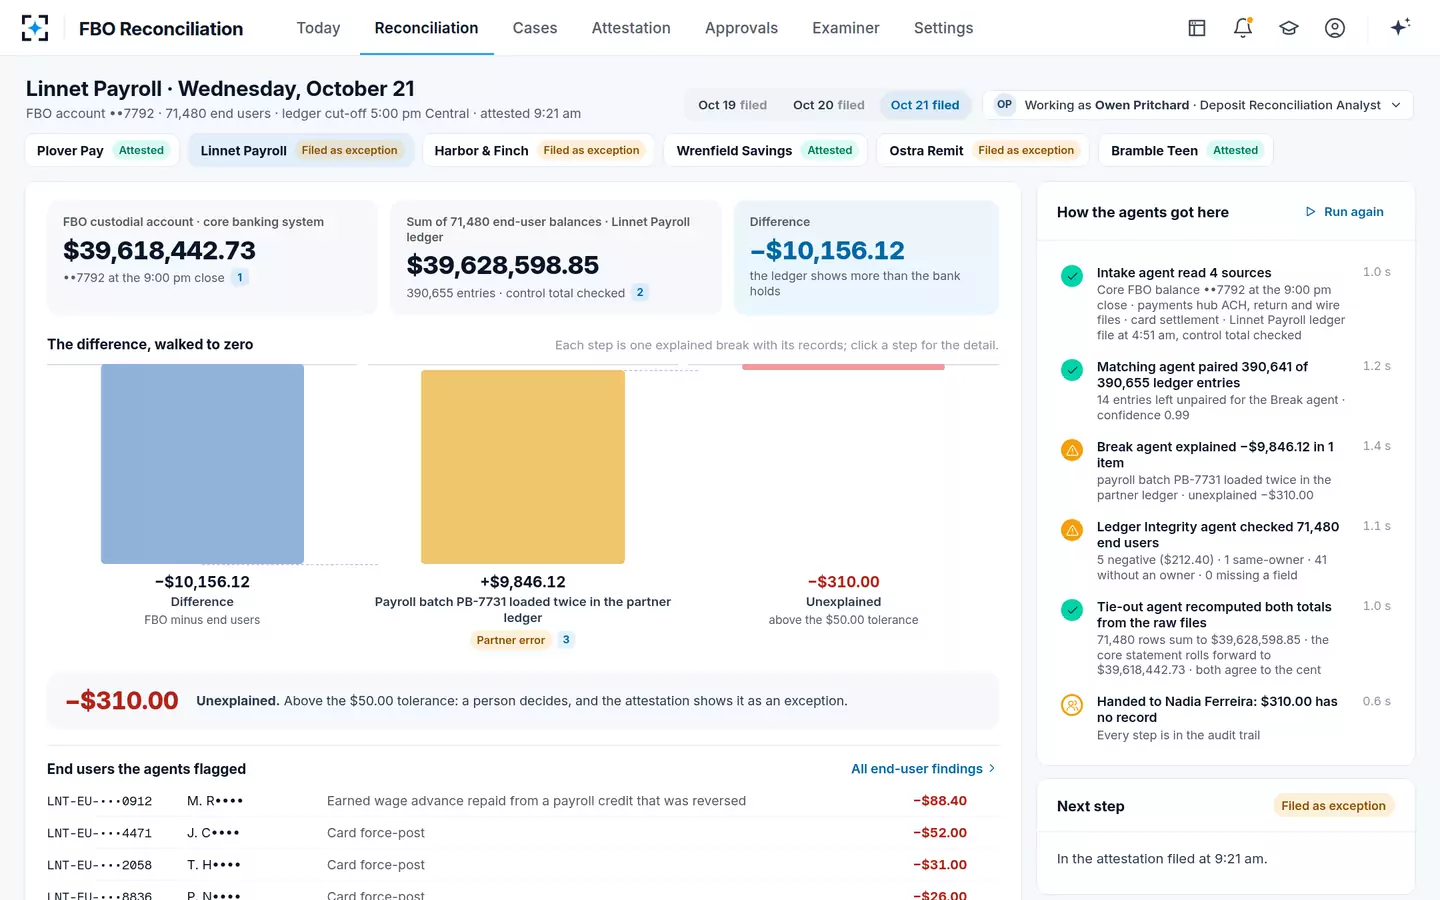Open the Ostra Remit program tab
The height and width of the screenshot is (900, 1440).
(982, 151)
